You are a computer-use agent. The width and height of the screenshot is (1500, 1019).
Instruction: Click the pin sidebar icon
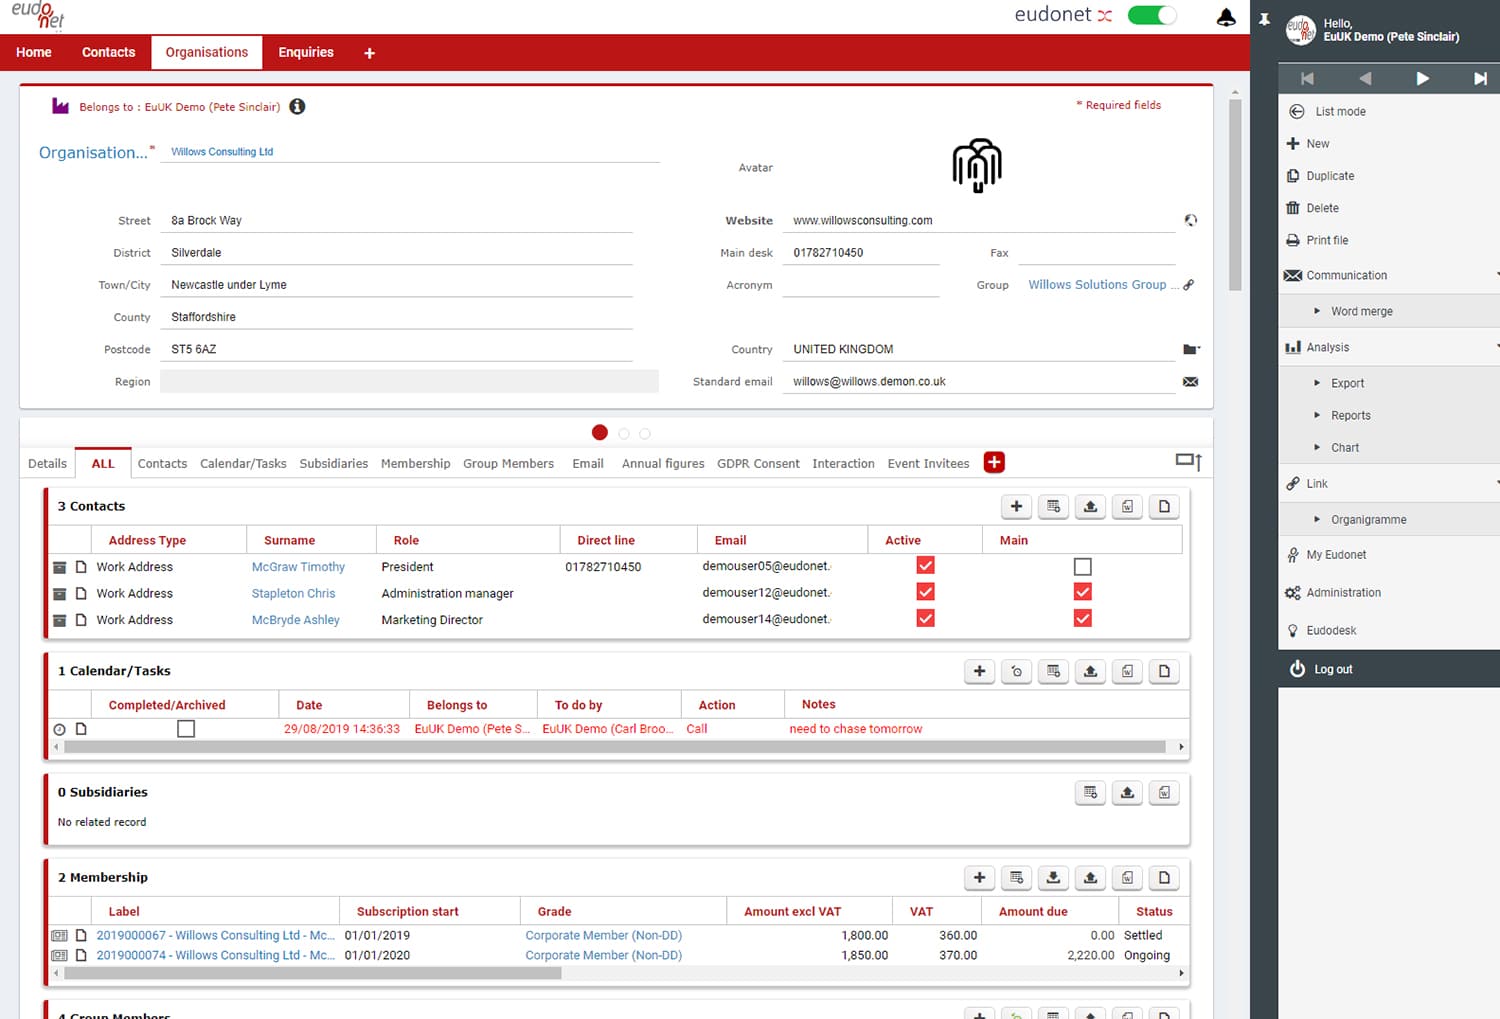click(1264, 19)
